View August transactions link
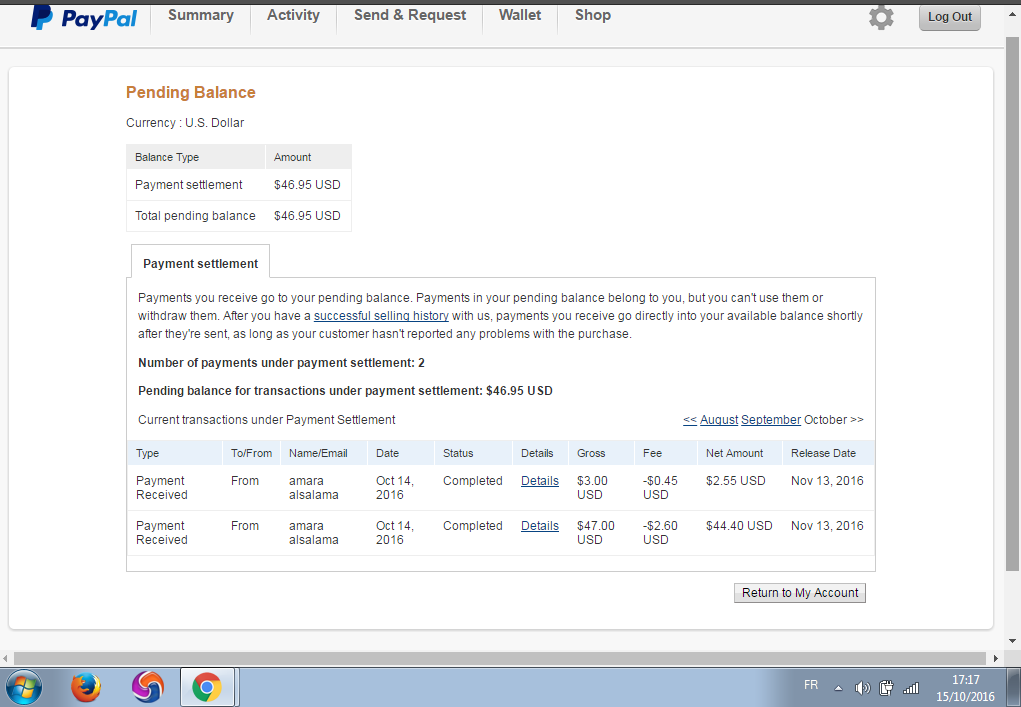 [x=719, y=420]
